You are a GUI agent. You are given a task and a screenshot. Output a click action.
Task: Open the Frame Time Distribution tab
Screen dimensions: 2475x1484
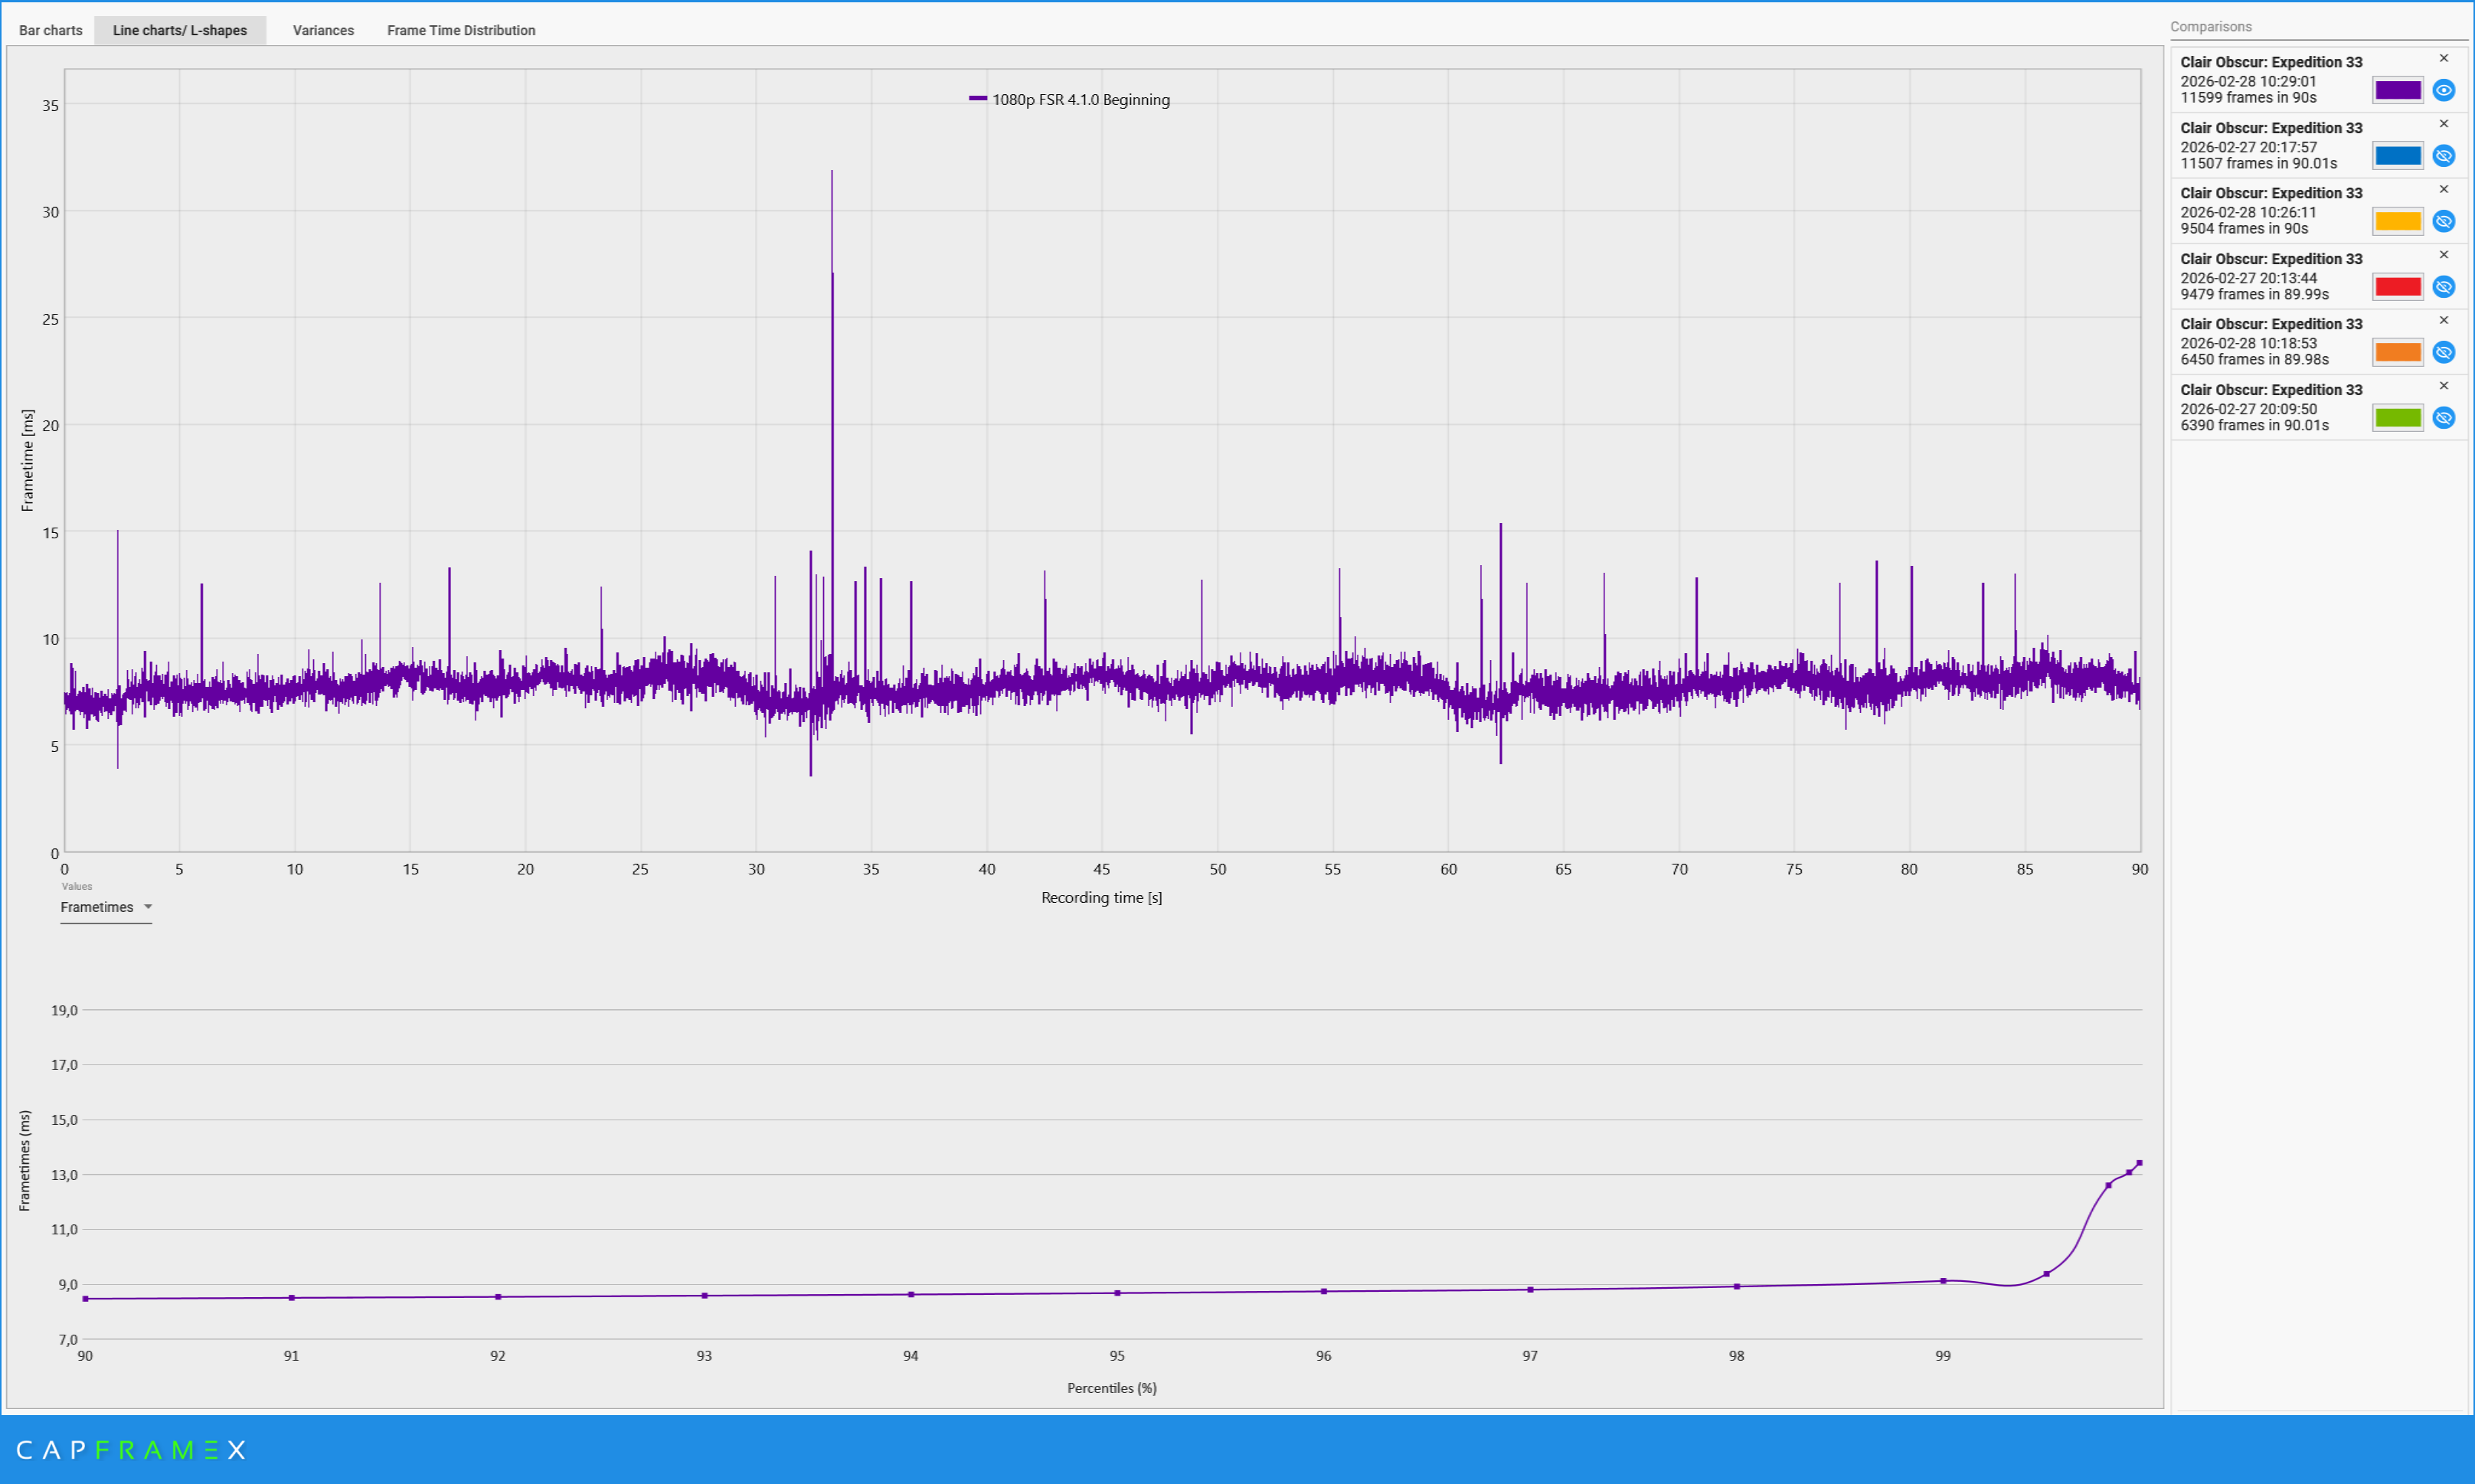tap(461, 30)
